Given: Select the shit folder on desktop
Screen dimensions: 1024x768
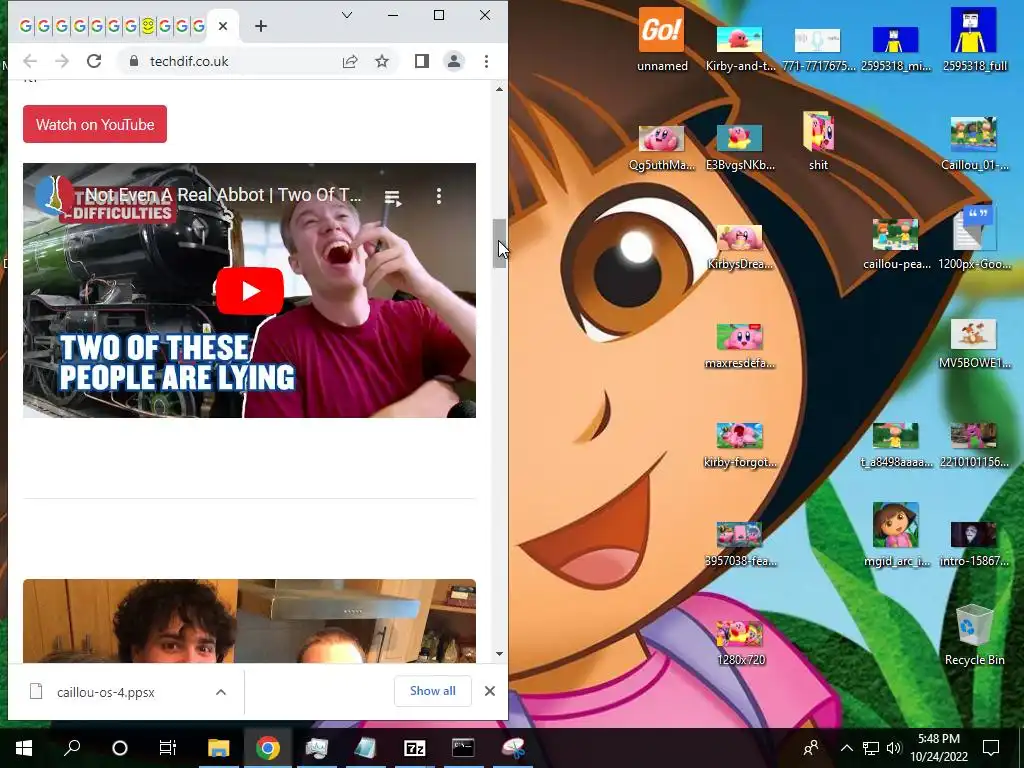Looking at the screenshot, I should 818,141.
